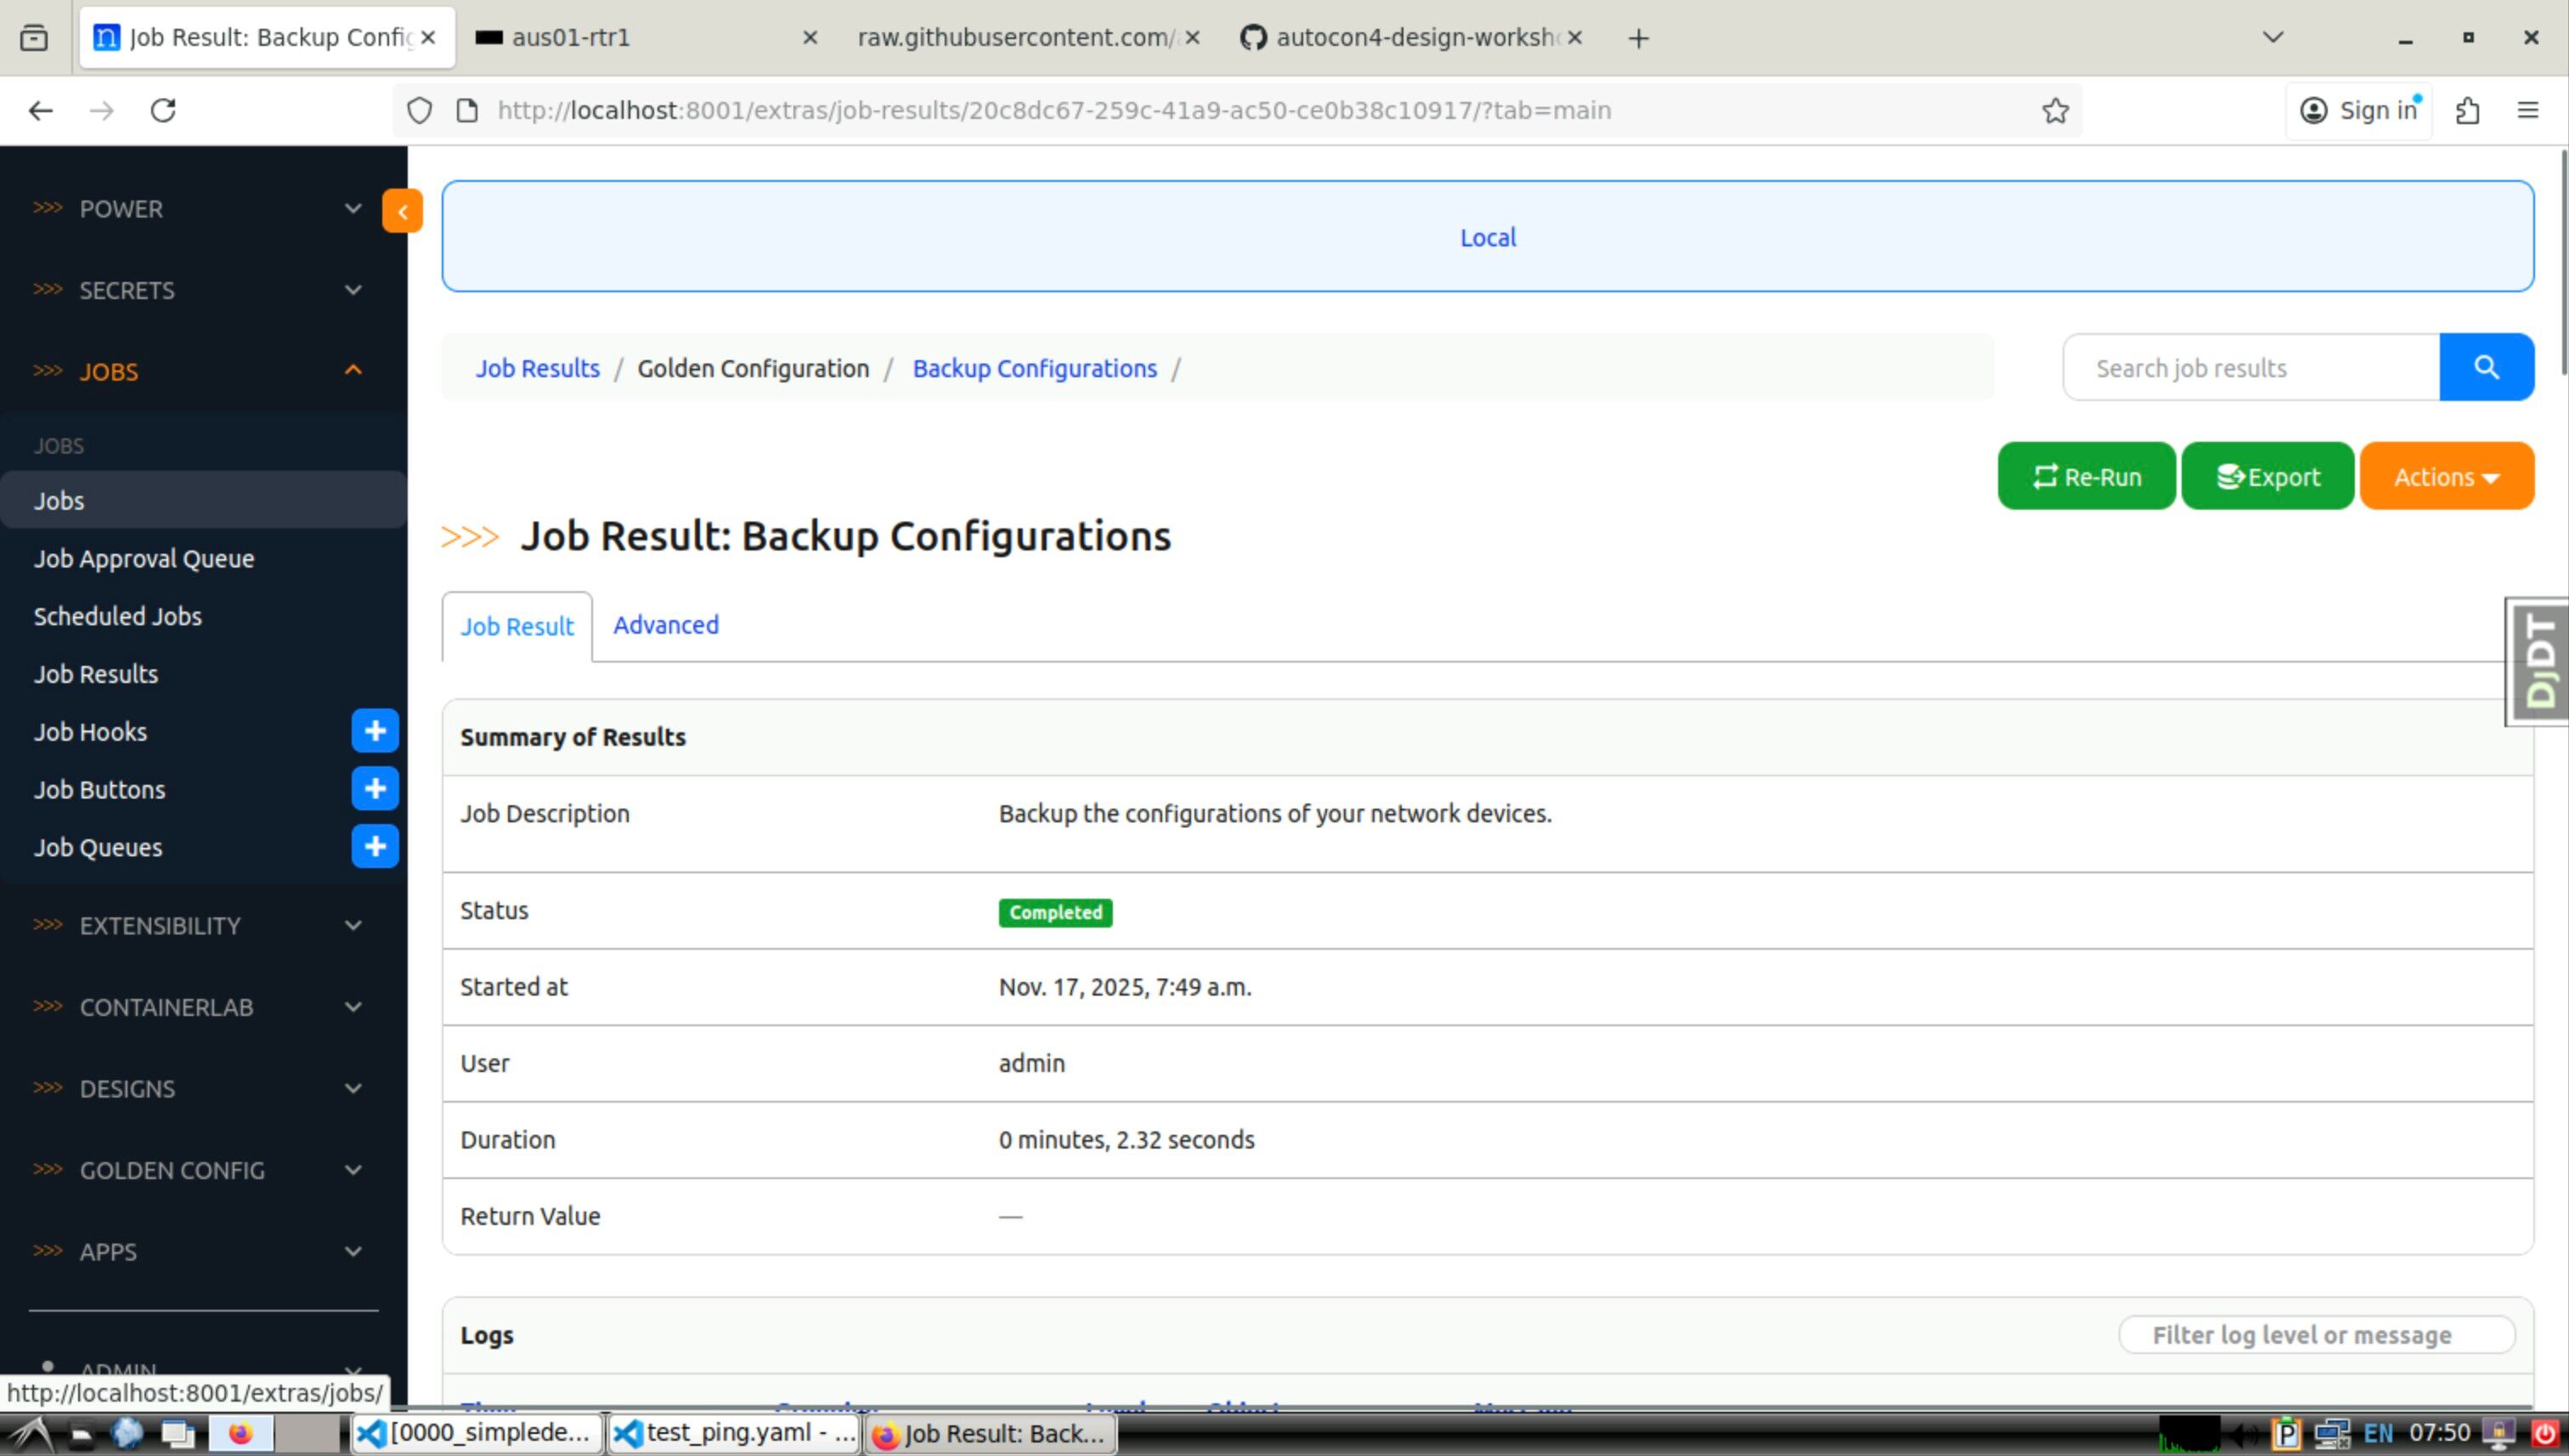The width and height of the screenshot is (2569, 1456).
Task: Open the browser extensions icon
Action: 2467,110
